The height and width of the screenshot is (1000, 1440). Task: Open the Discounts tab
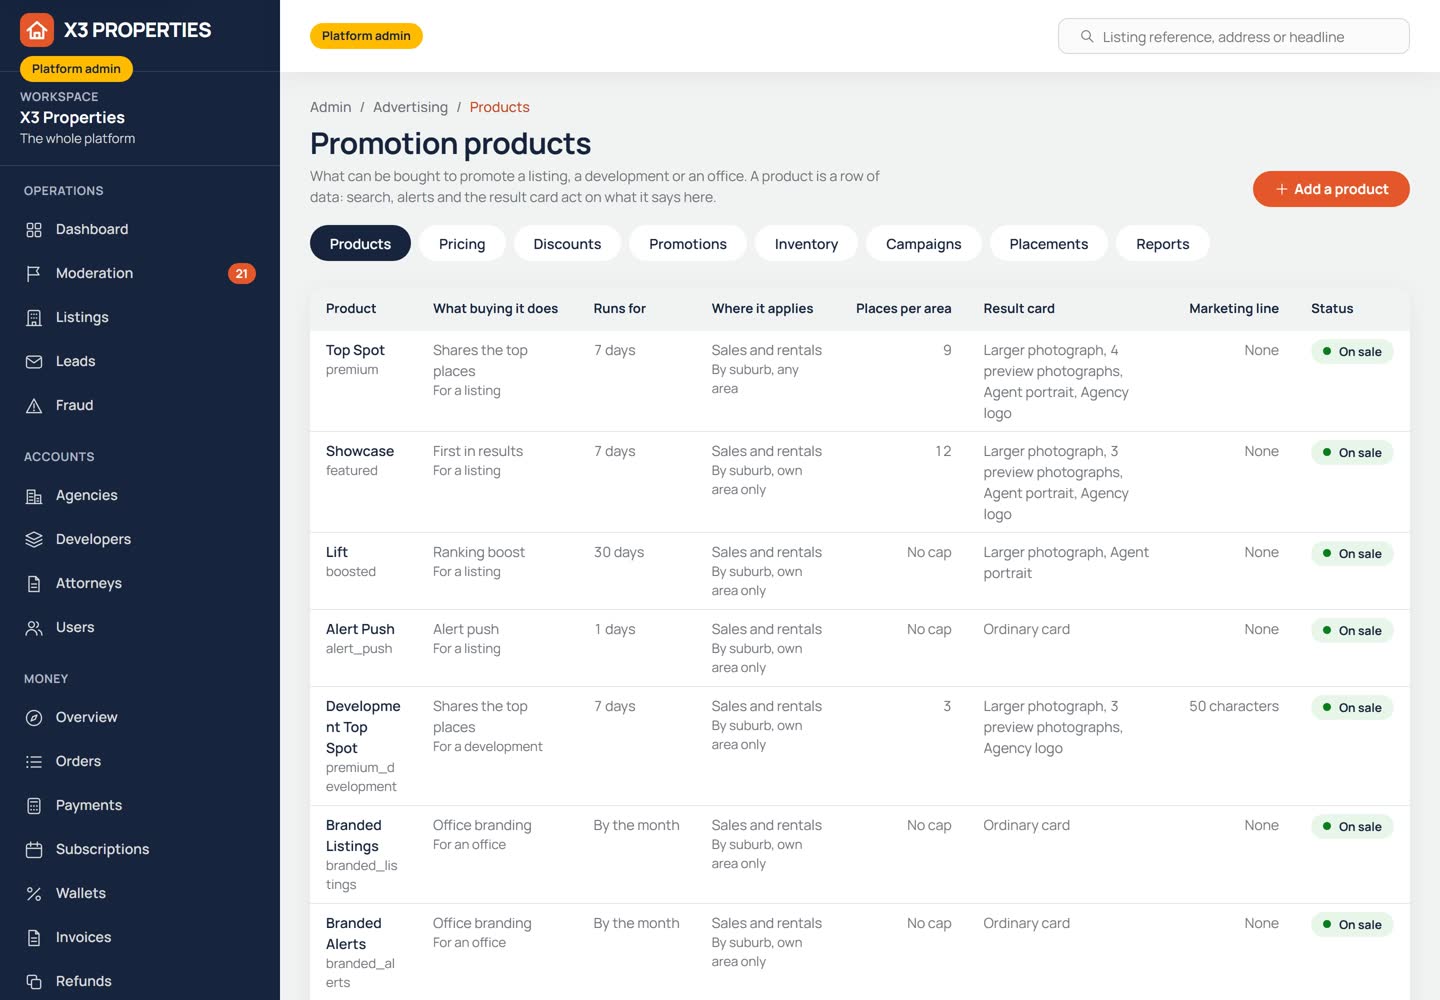point(567,244)
